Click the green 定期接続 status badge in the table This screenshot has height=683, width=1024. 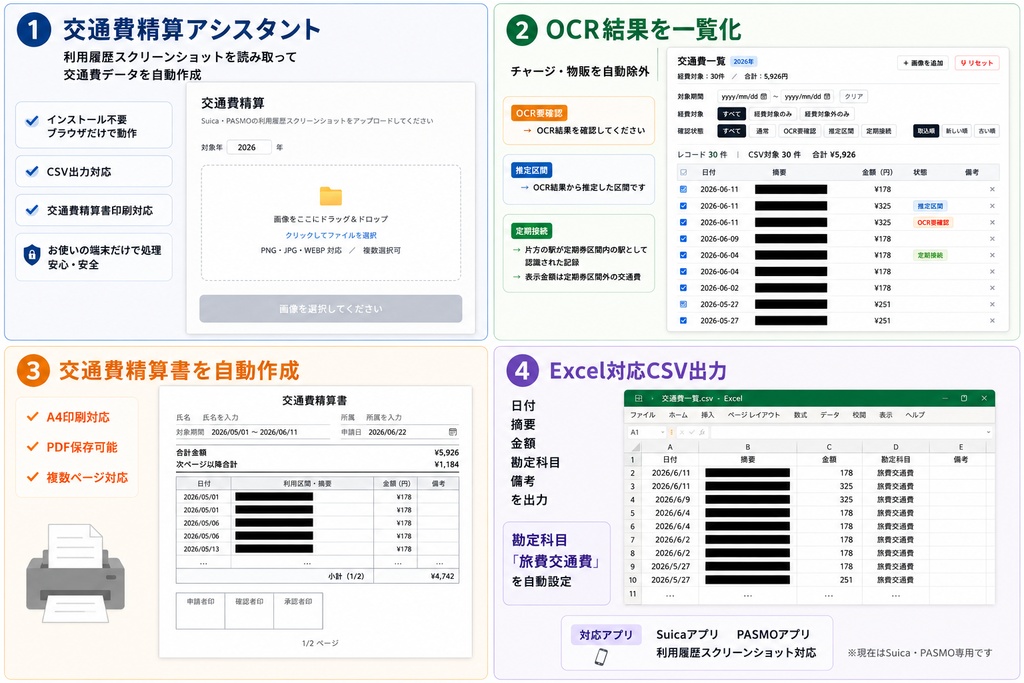pos(930,255)
